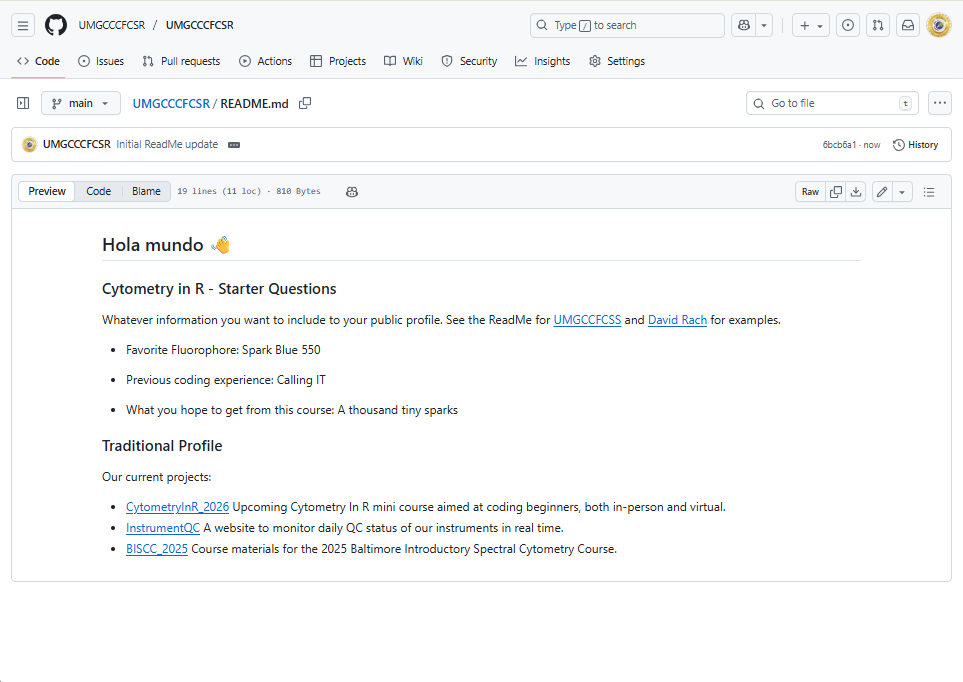Edit the file with pencil icon
The width and height of the screenshot is (963, 682).
(882, 191)
